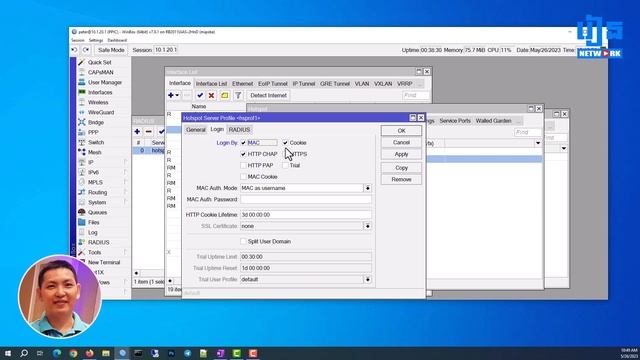Viewport: 640px width, 360px height.
Task: Toggle the Split User Domain checkbox
Action: point(243,241)
